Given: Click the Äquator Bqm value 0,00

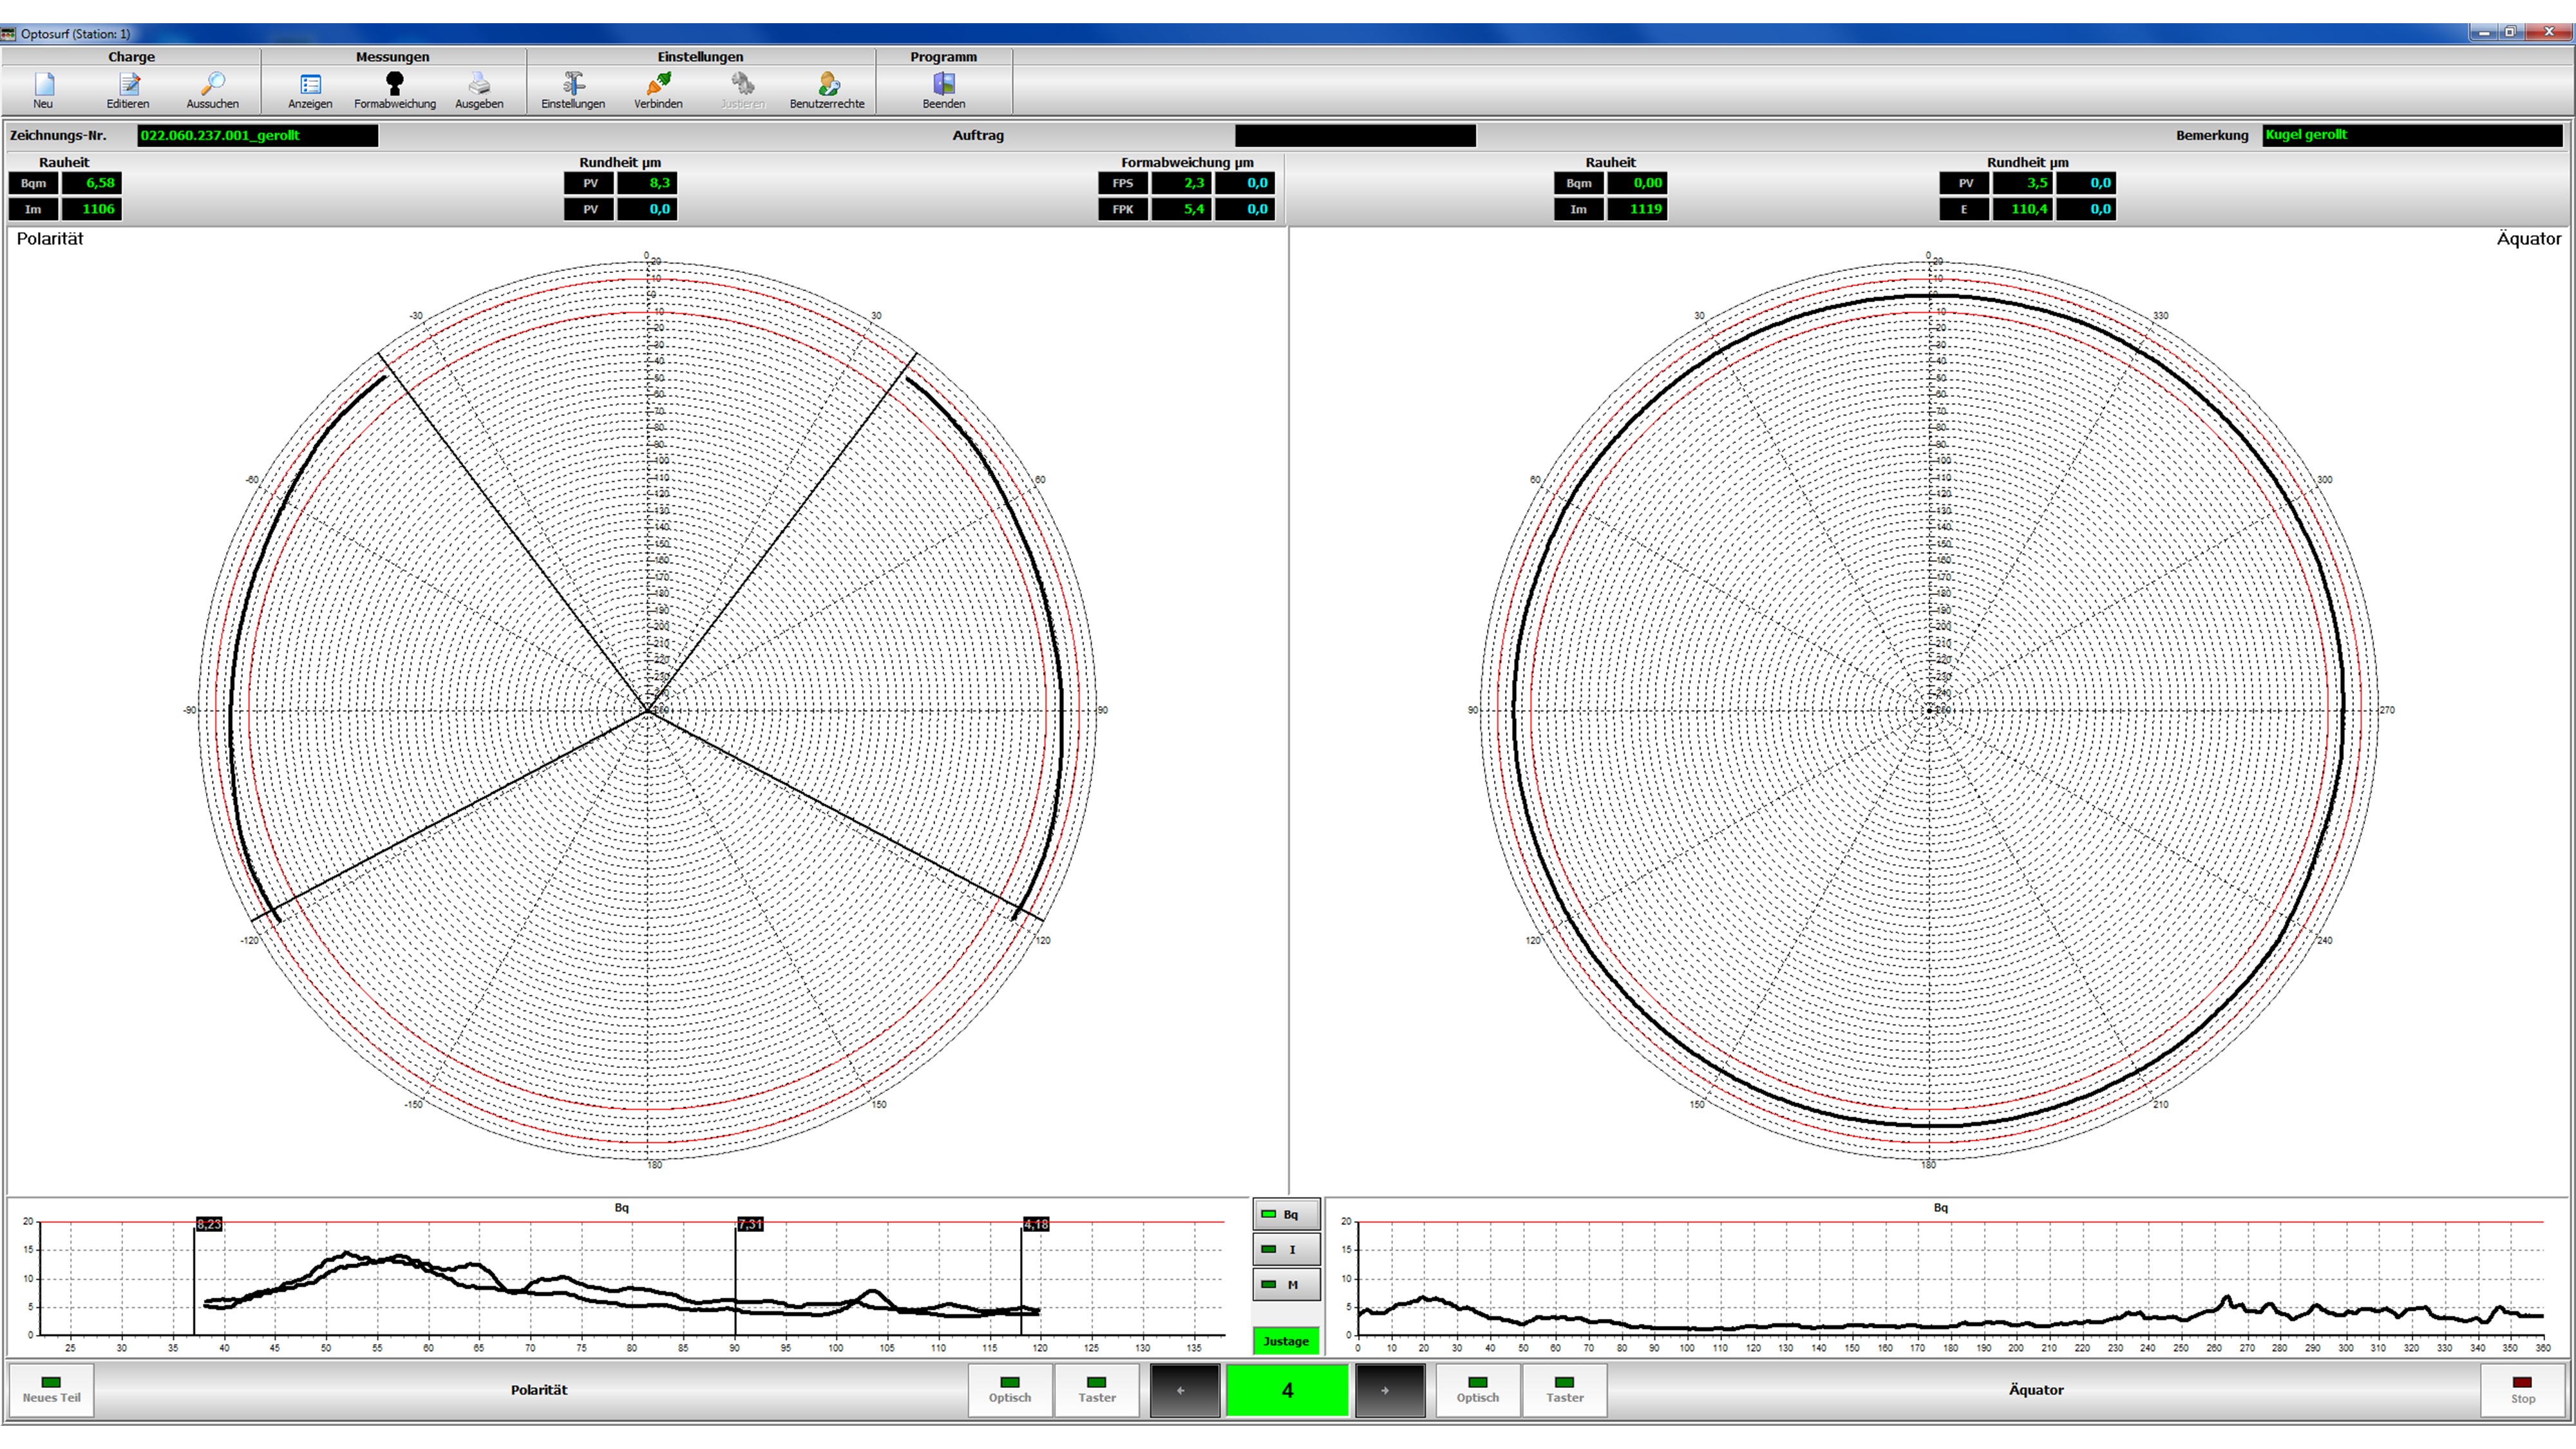Looking at the screenshot, I should 1637,183.
